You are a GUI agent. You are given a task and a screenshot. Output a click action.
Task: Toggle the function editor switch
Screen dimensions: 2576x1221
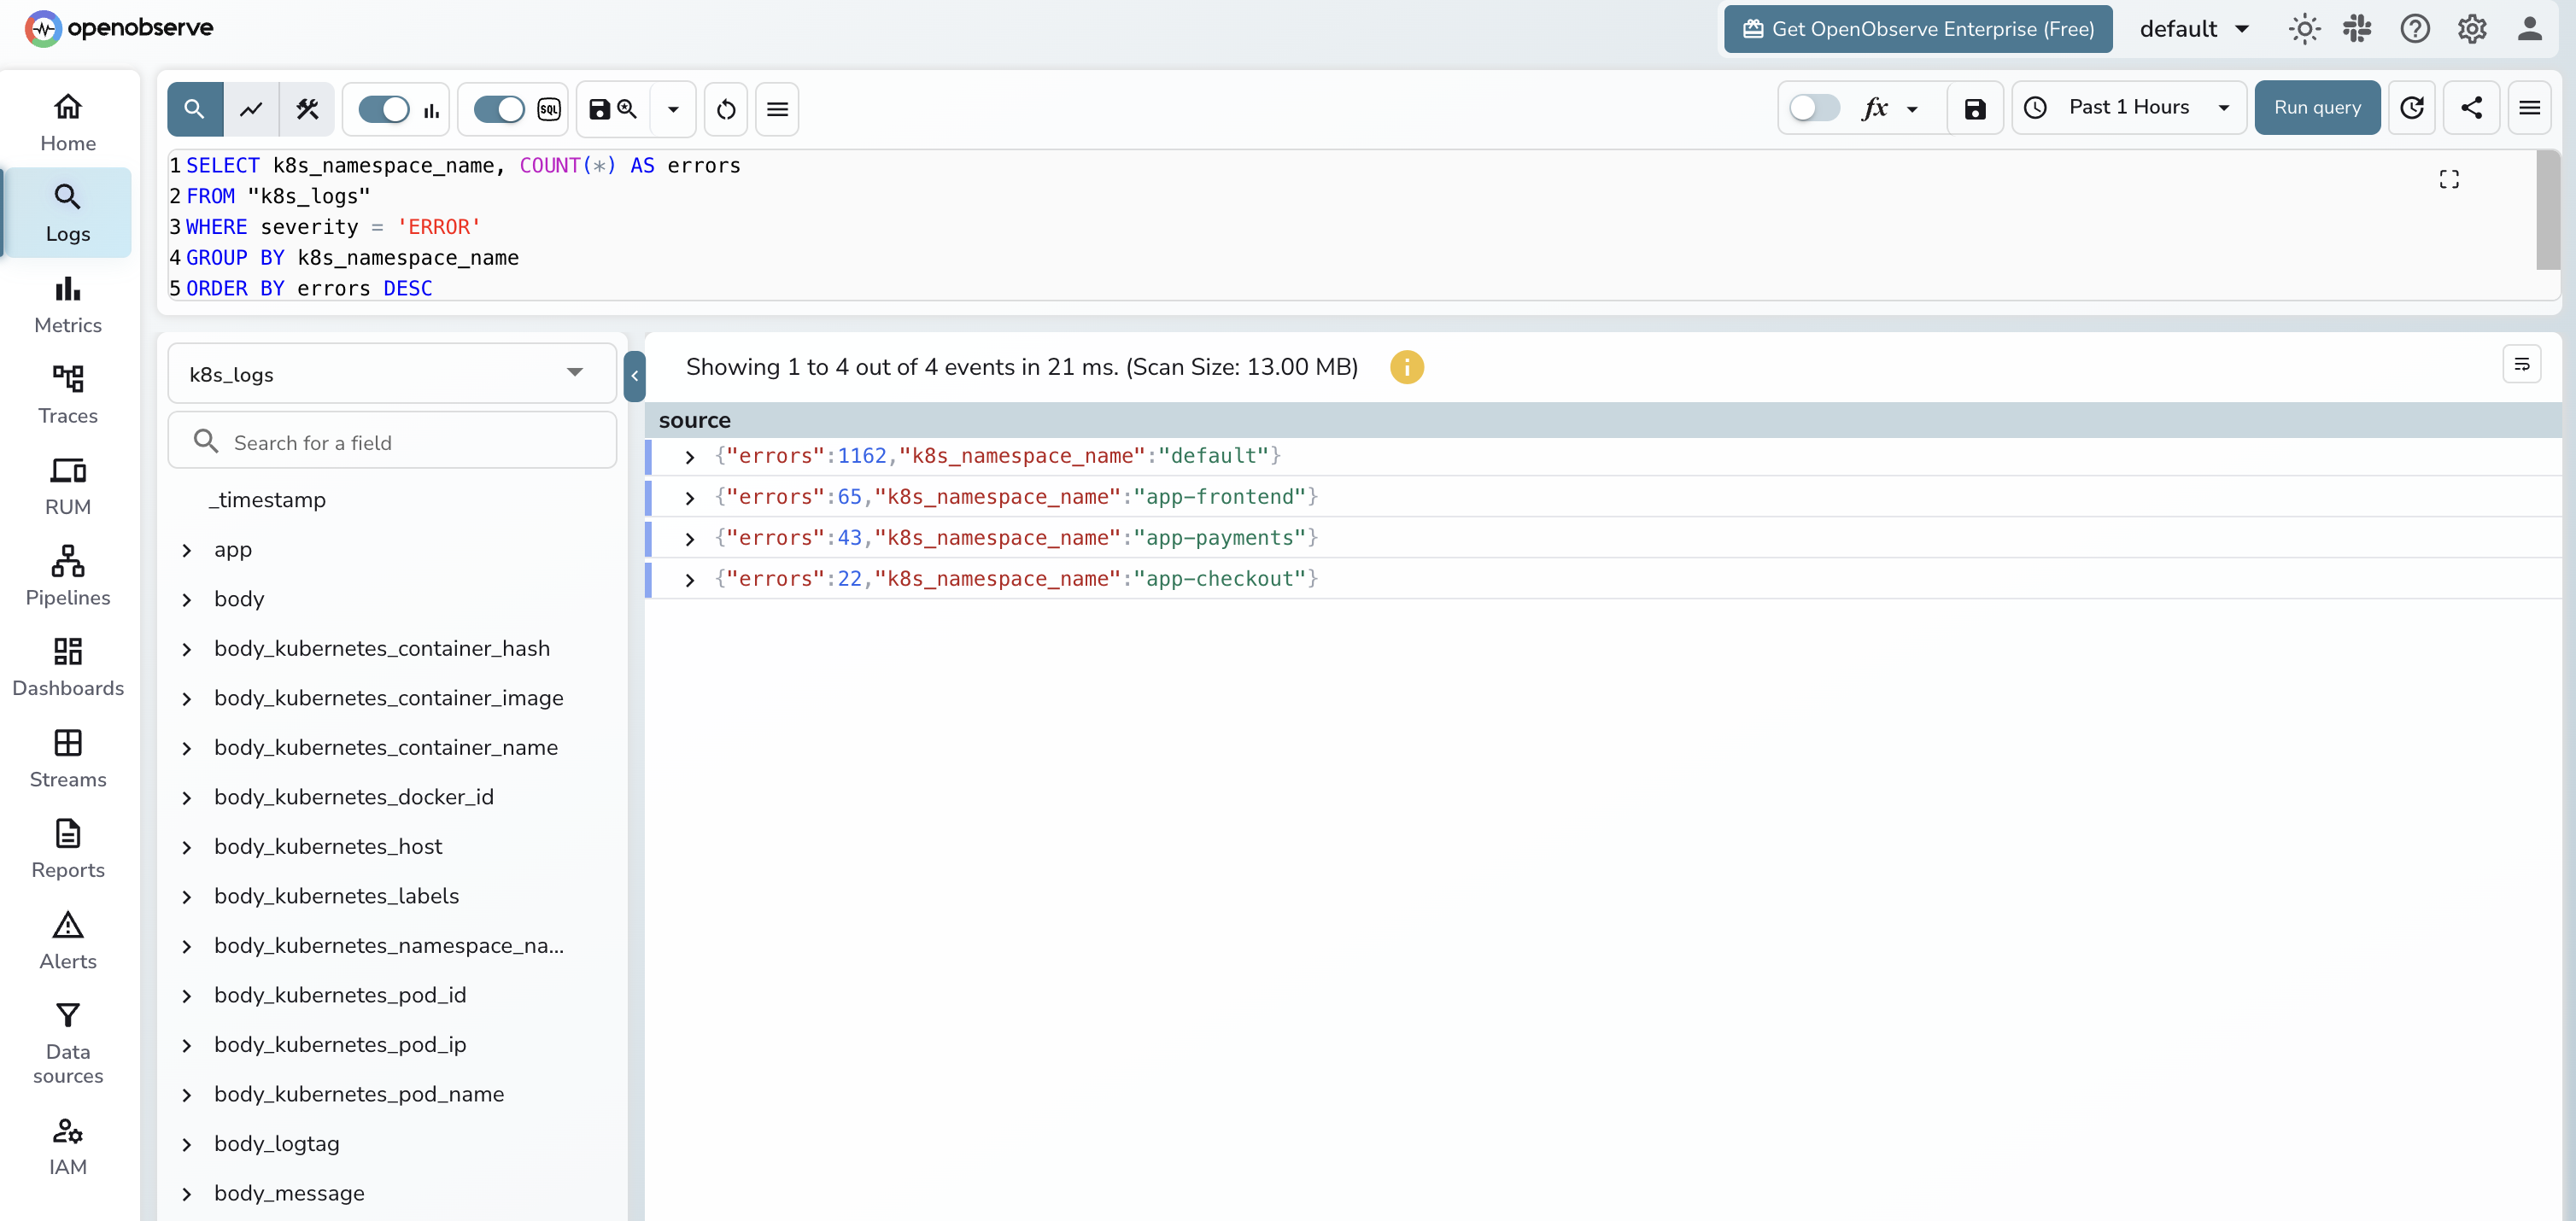1814,108
